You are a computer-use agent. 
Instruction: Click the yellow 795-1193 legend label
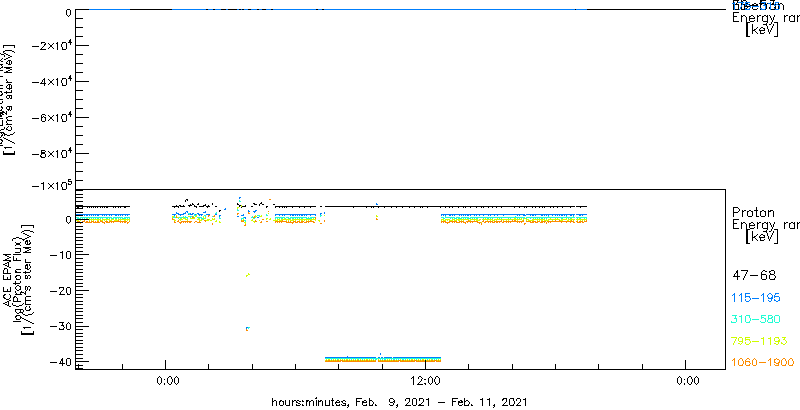pos(760,341)
